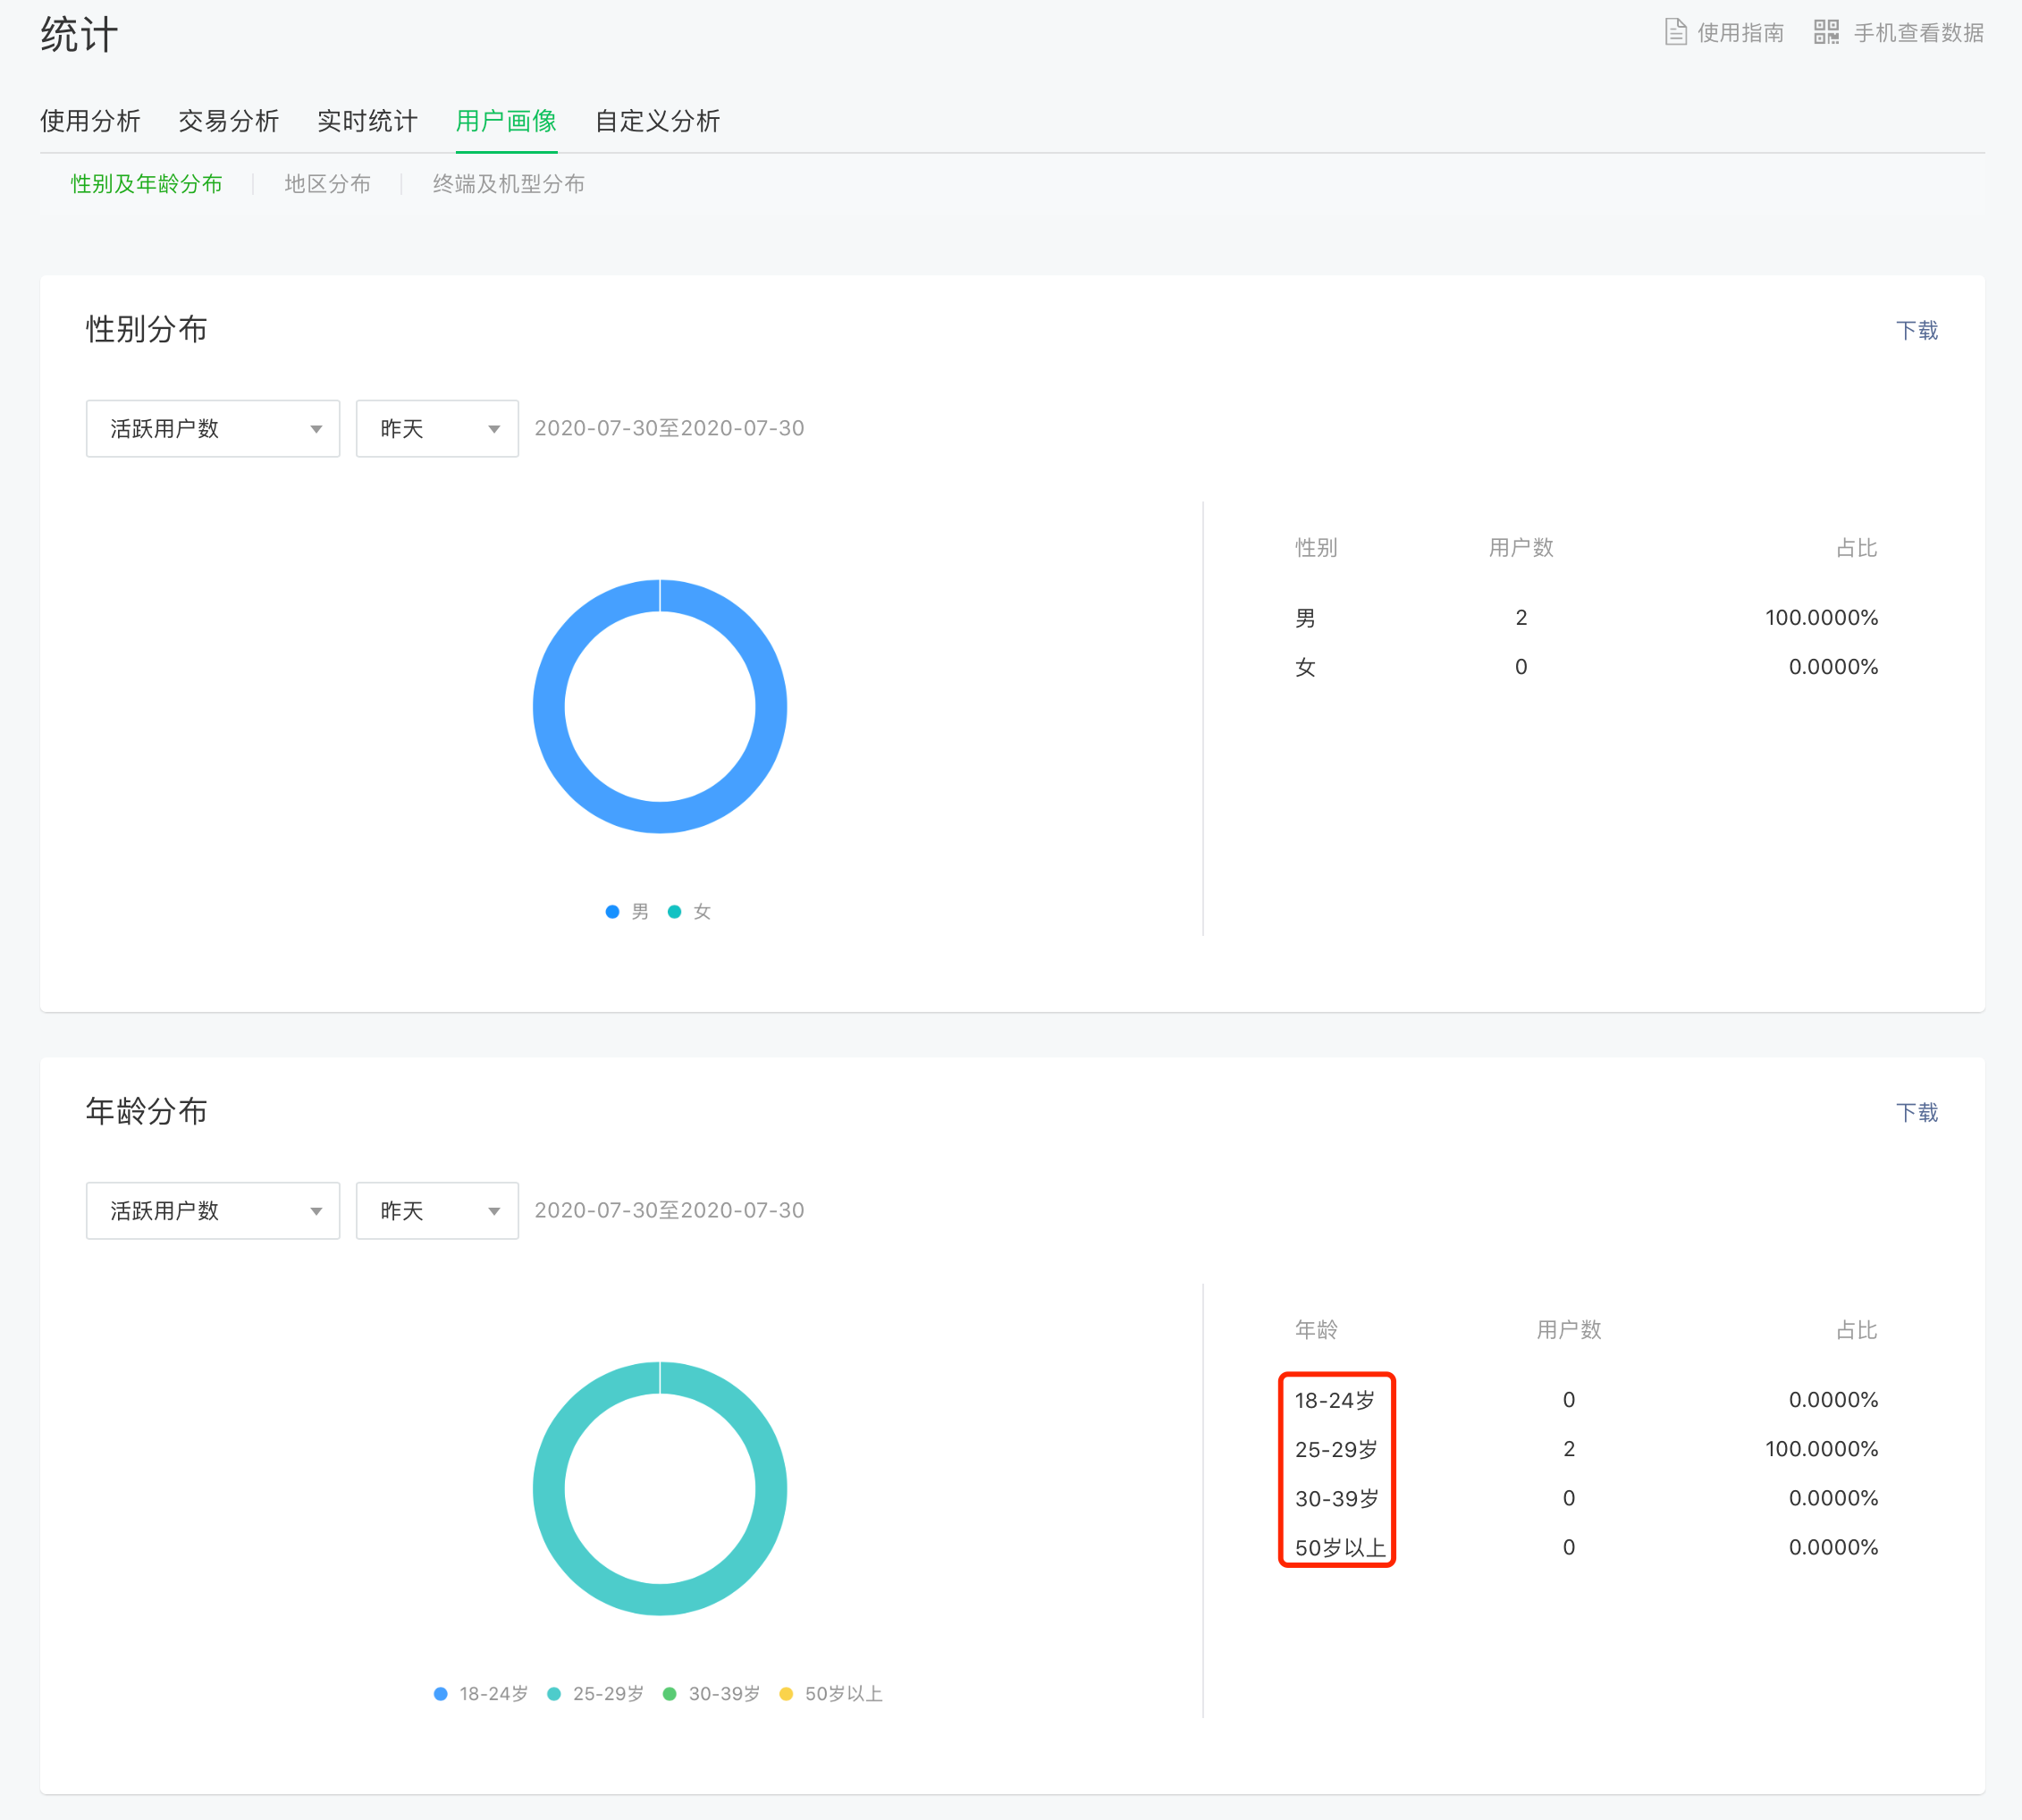This screenshot has width=2022, height=1820.
Task: Download the age distribution data
Action: pyautogui.click(x=1916, y=1112)
